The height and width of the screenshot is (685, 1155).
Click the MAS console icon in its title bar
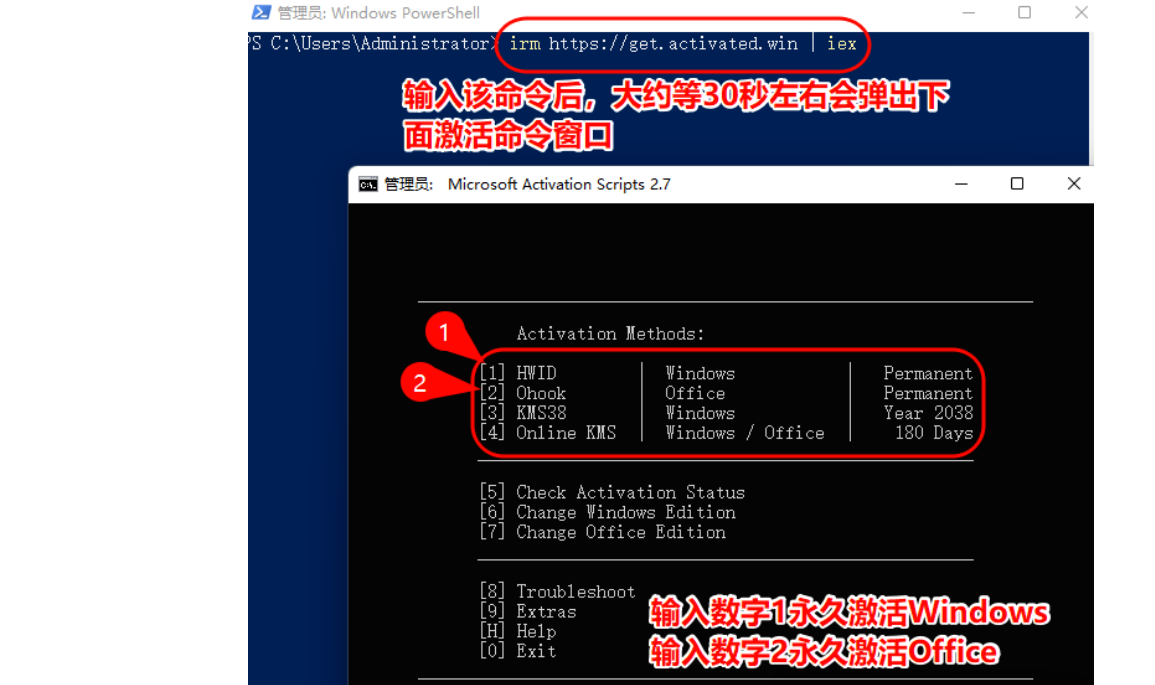[x=371, y=184]
